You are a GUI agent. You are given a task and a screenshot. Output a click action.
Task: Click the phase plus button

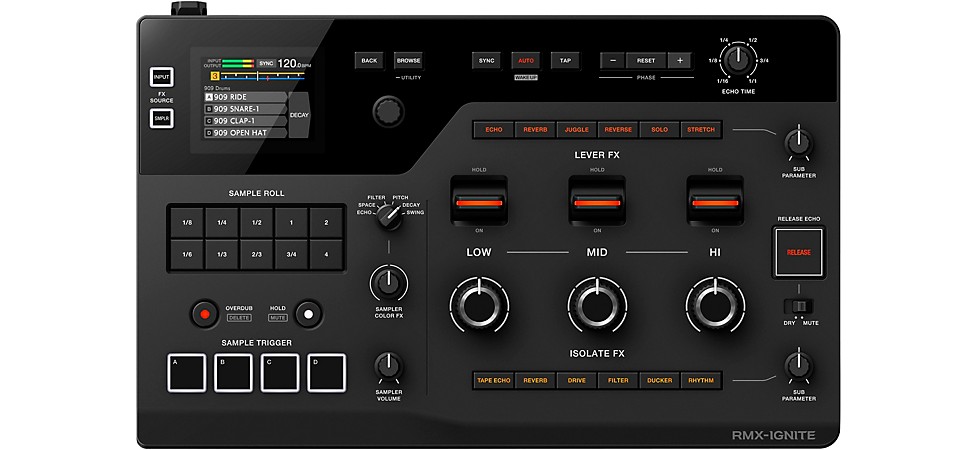coord(680,60)
